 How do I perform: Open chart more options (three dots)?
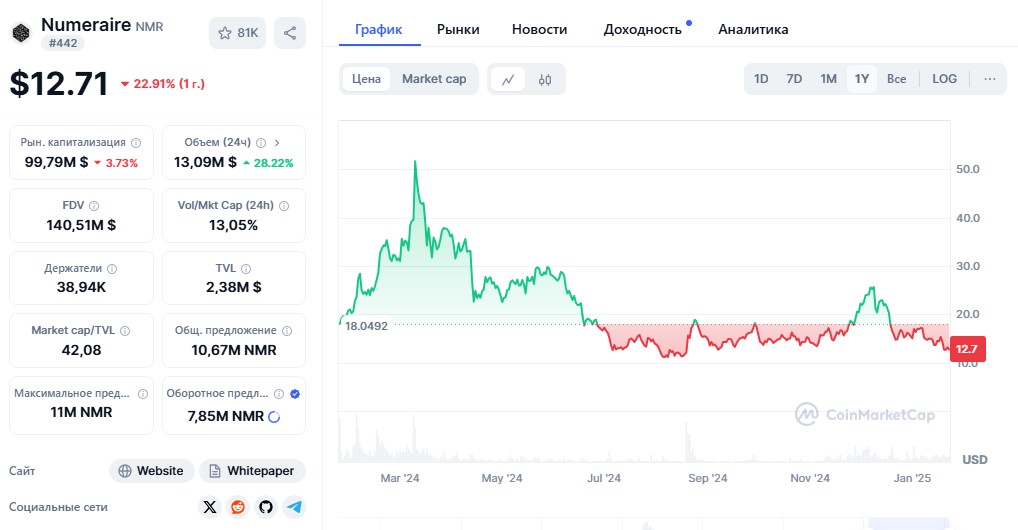[x=989, y=79]
